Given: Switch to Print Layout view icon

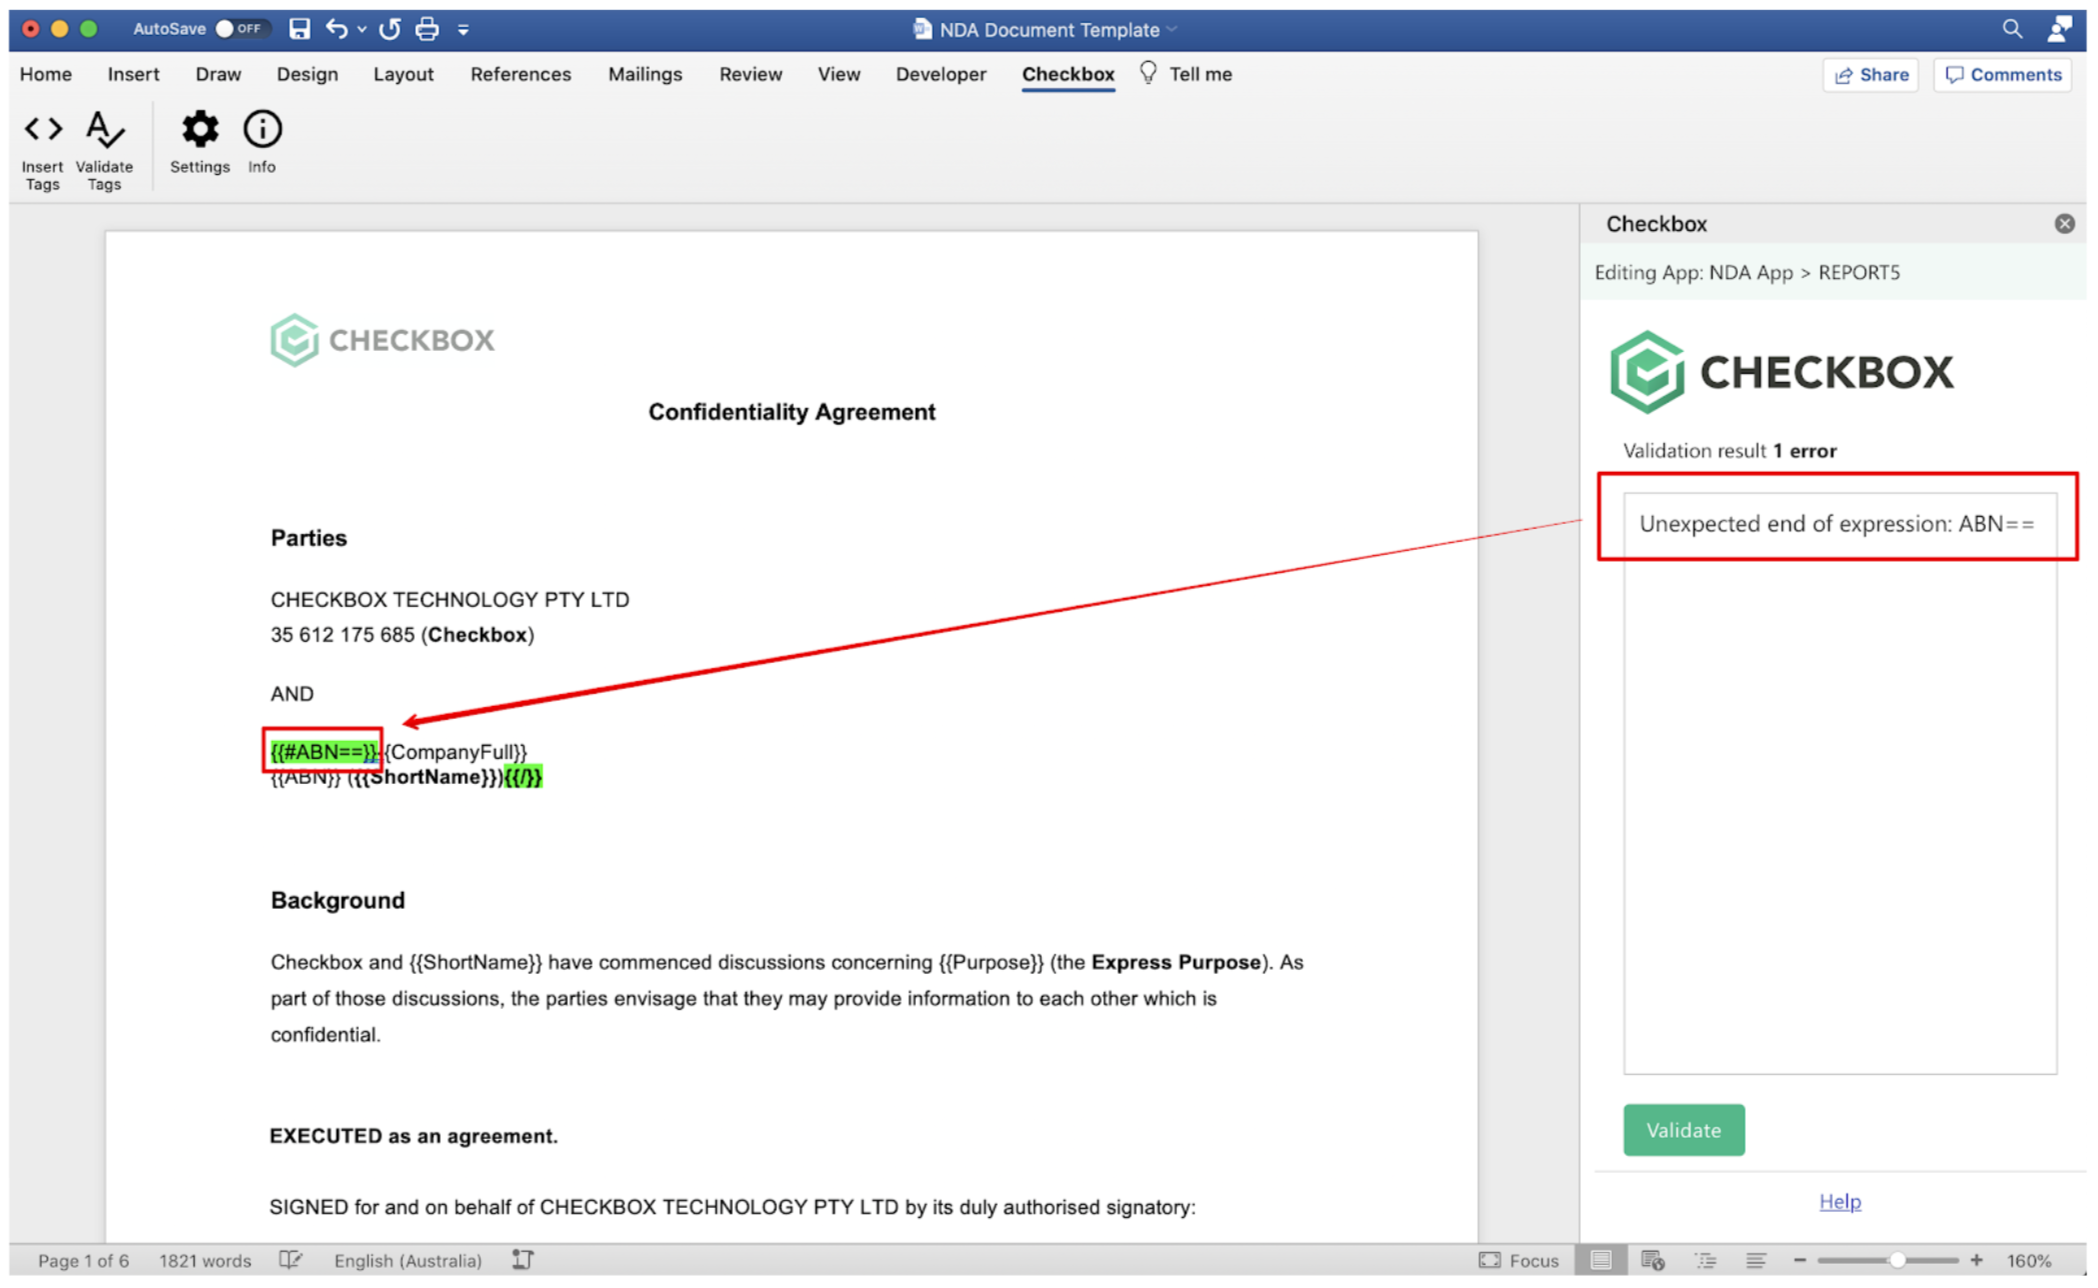Looking at the screenshot, I should tap(1601, 1260).
